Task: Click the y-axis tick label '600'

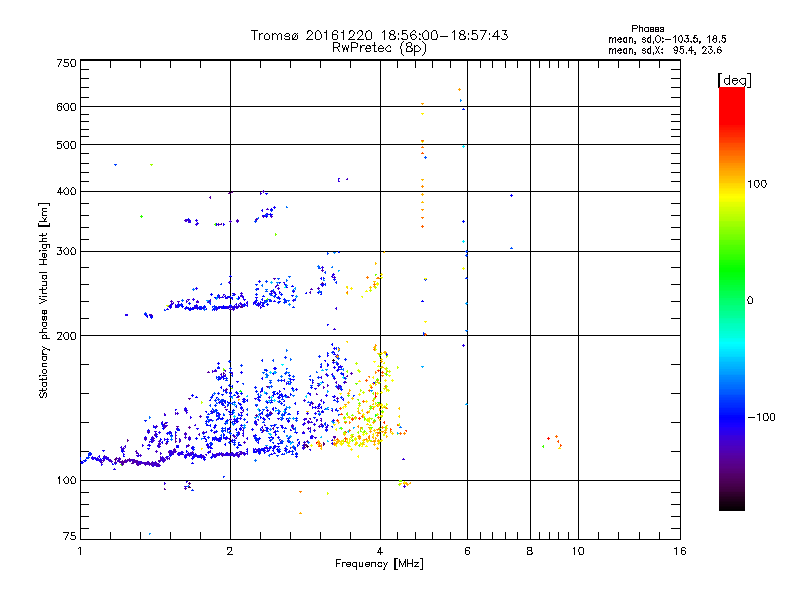Action: click(66, 107)
